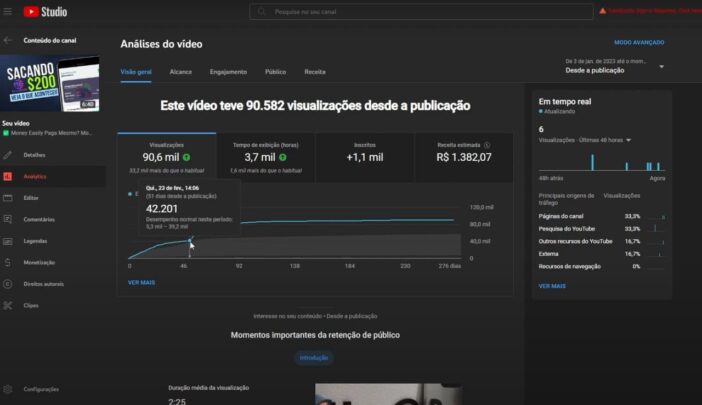Open the Comentários icon in the sidebar
Viewport: 702px width, 405px height.
click(8, 219)
